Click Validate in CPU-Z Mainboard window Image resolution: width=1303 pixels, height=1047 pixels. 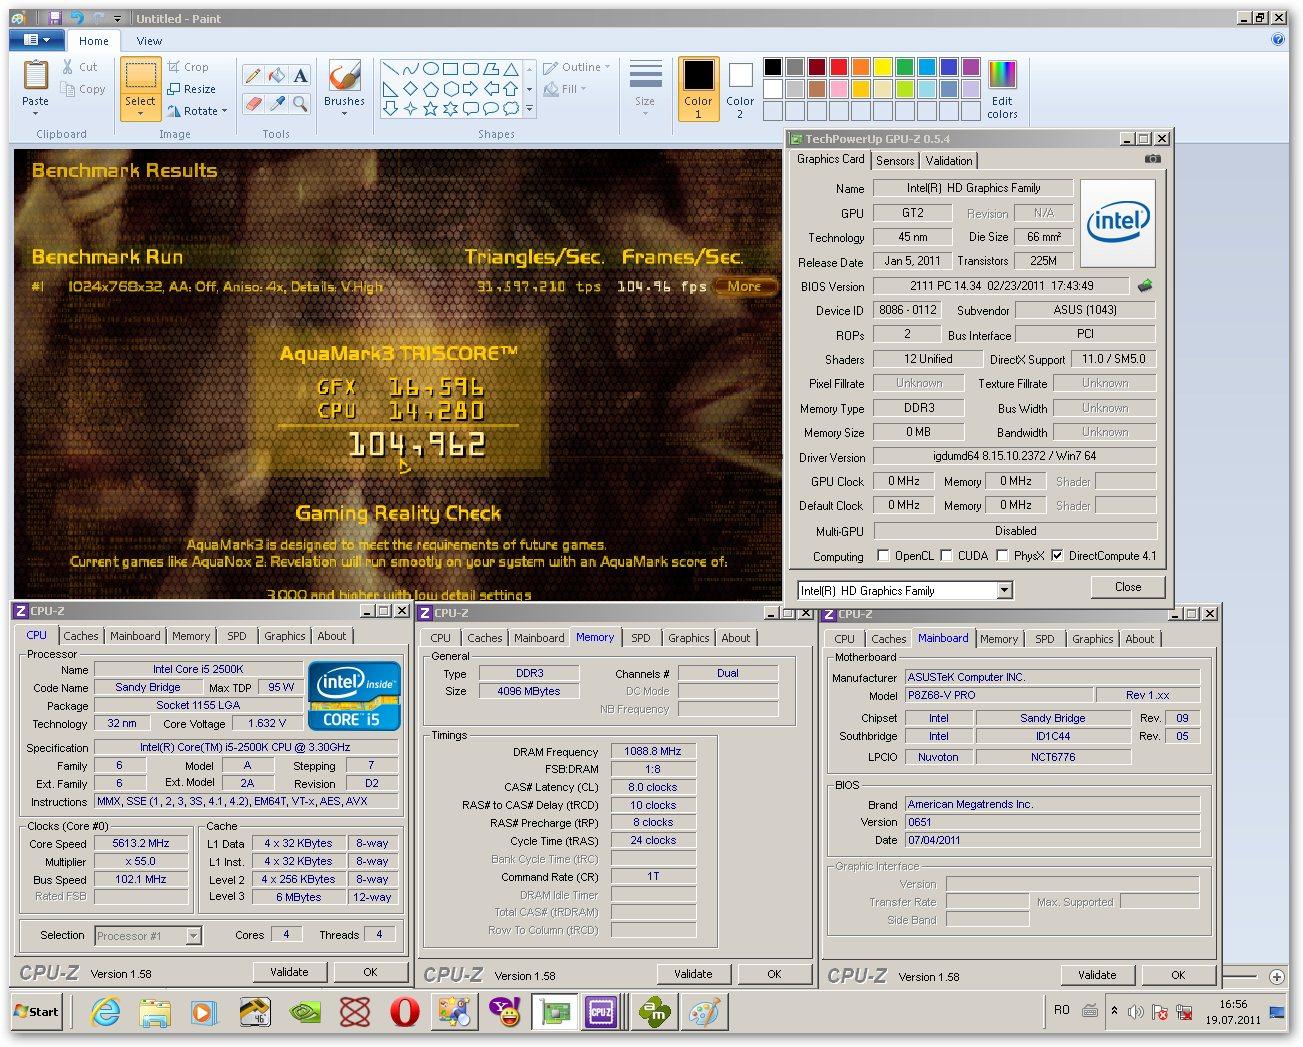coord(1097,975)
